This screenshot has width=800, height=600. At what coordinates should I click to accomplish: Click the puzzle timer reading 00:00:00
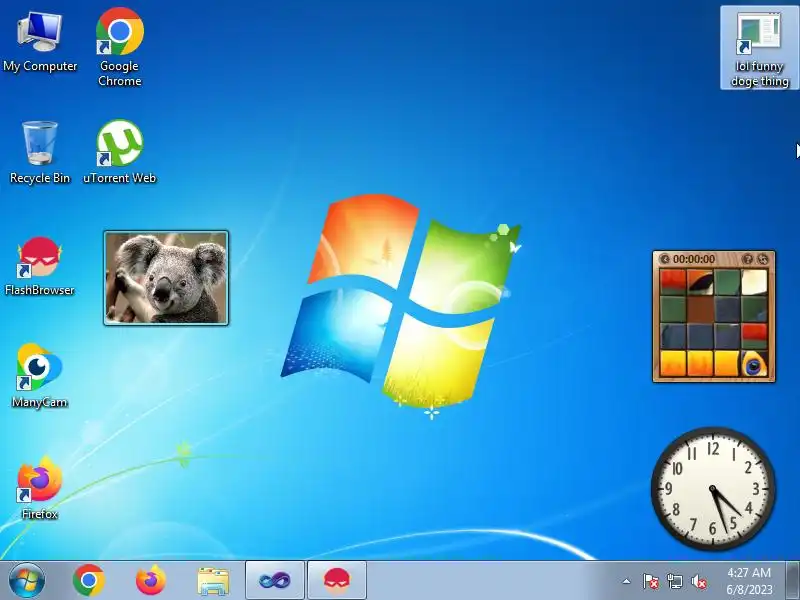pos(694,259)
